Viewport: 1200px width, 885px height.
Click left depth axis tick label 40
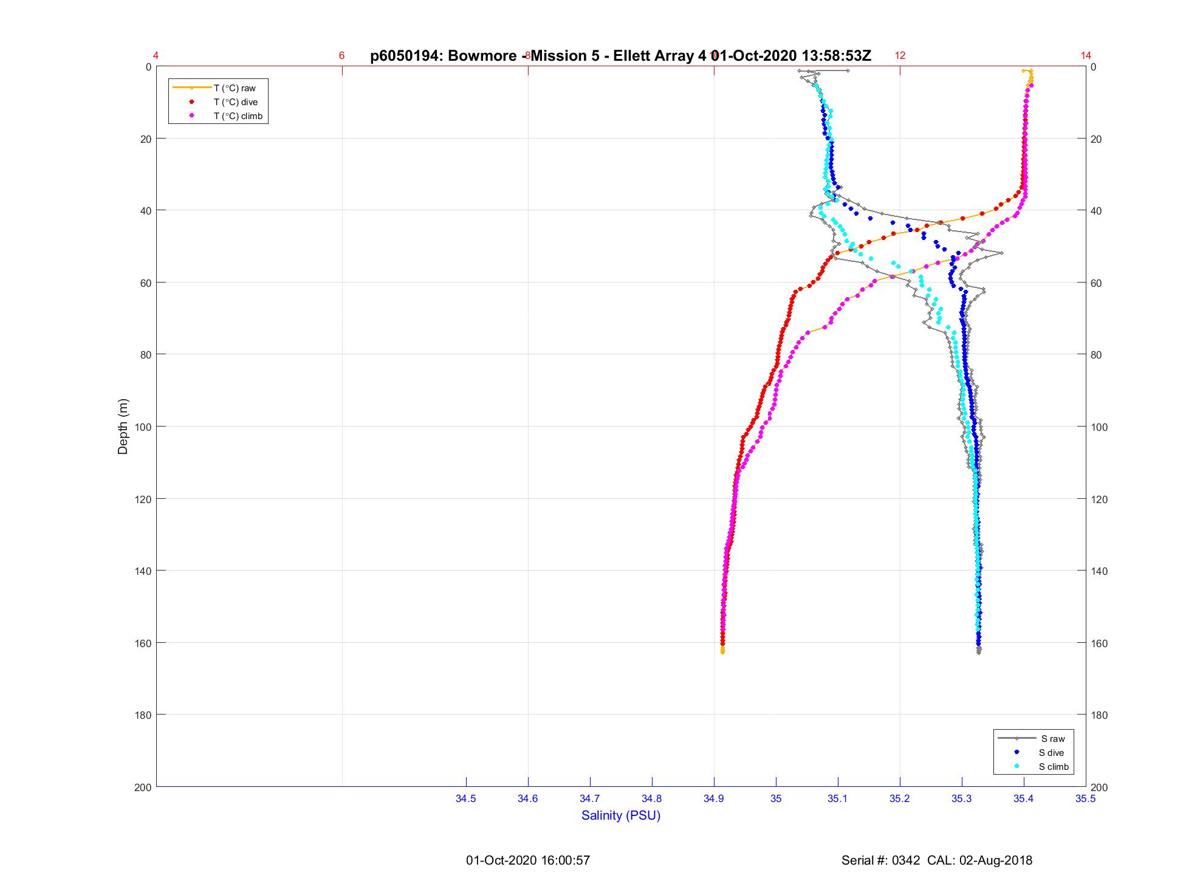point(145,211)
